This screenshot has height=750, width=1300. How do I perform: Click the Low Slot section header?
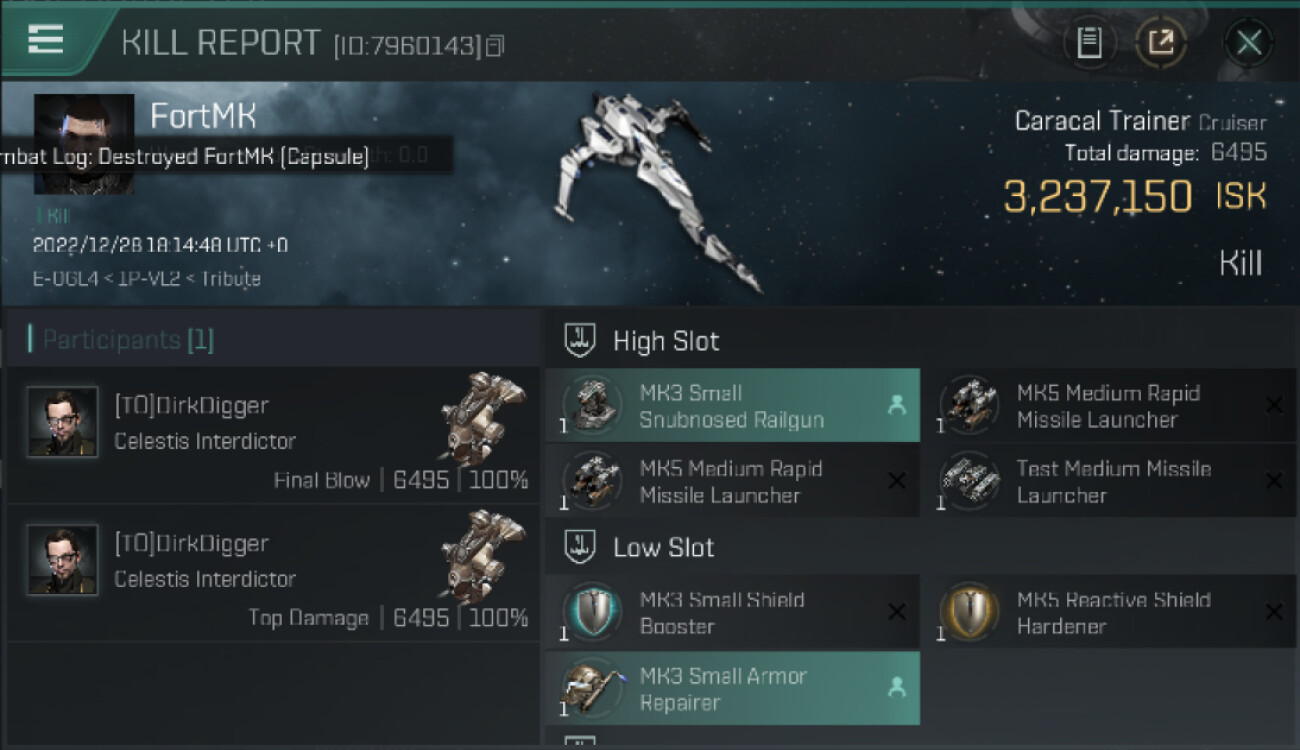(663, 547)
